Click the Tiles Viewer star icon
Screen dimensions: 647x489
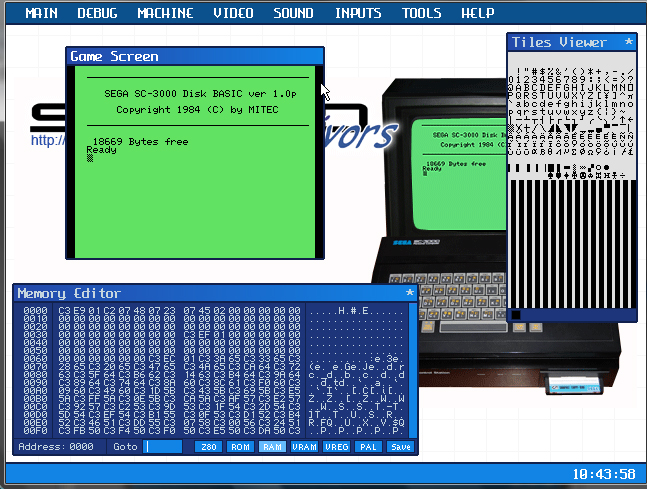click(628, 42)
